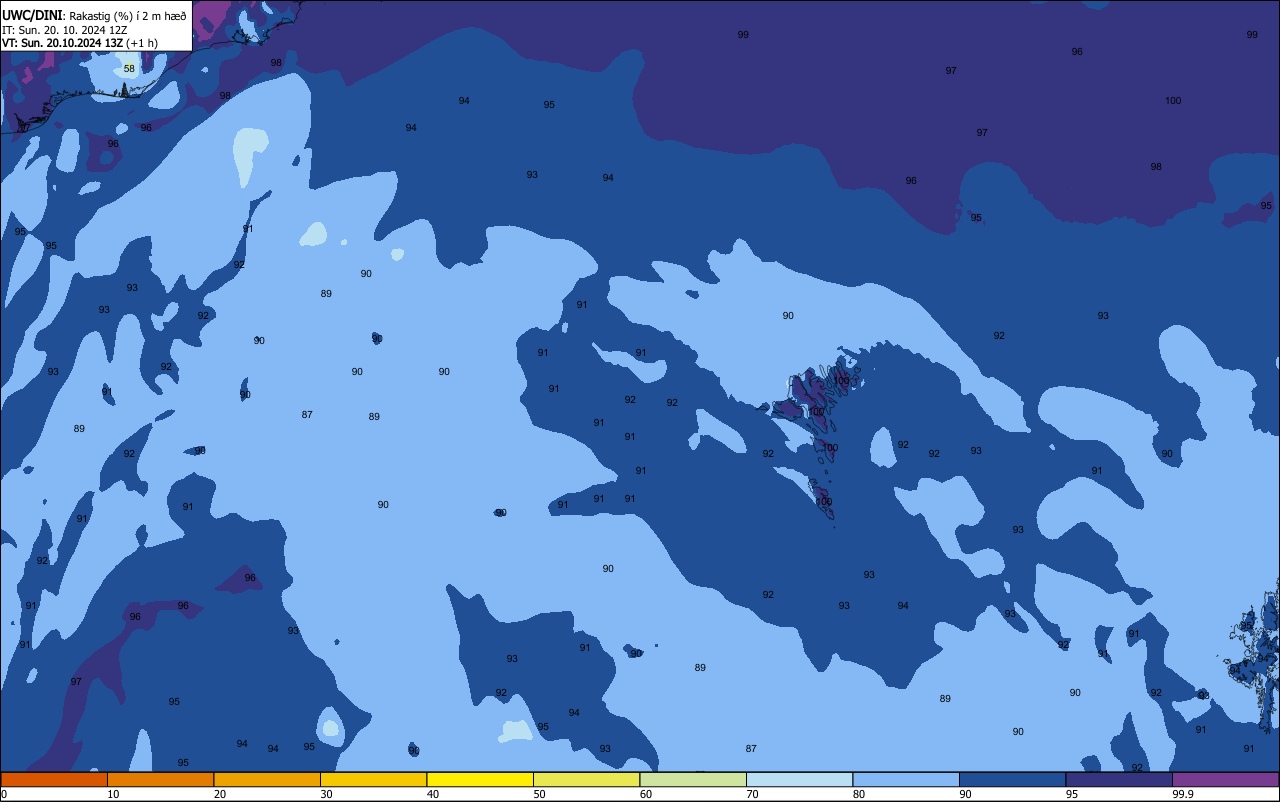Screen dimensions: 1280x802
Task: Click the legend tick label '70'
Action: click(752, 794)
